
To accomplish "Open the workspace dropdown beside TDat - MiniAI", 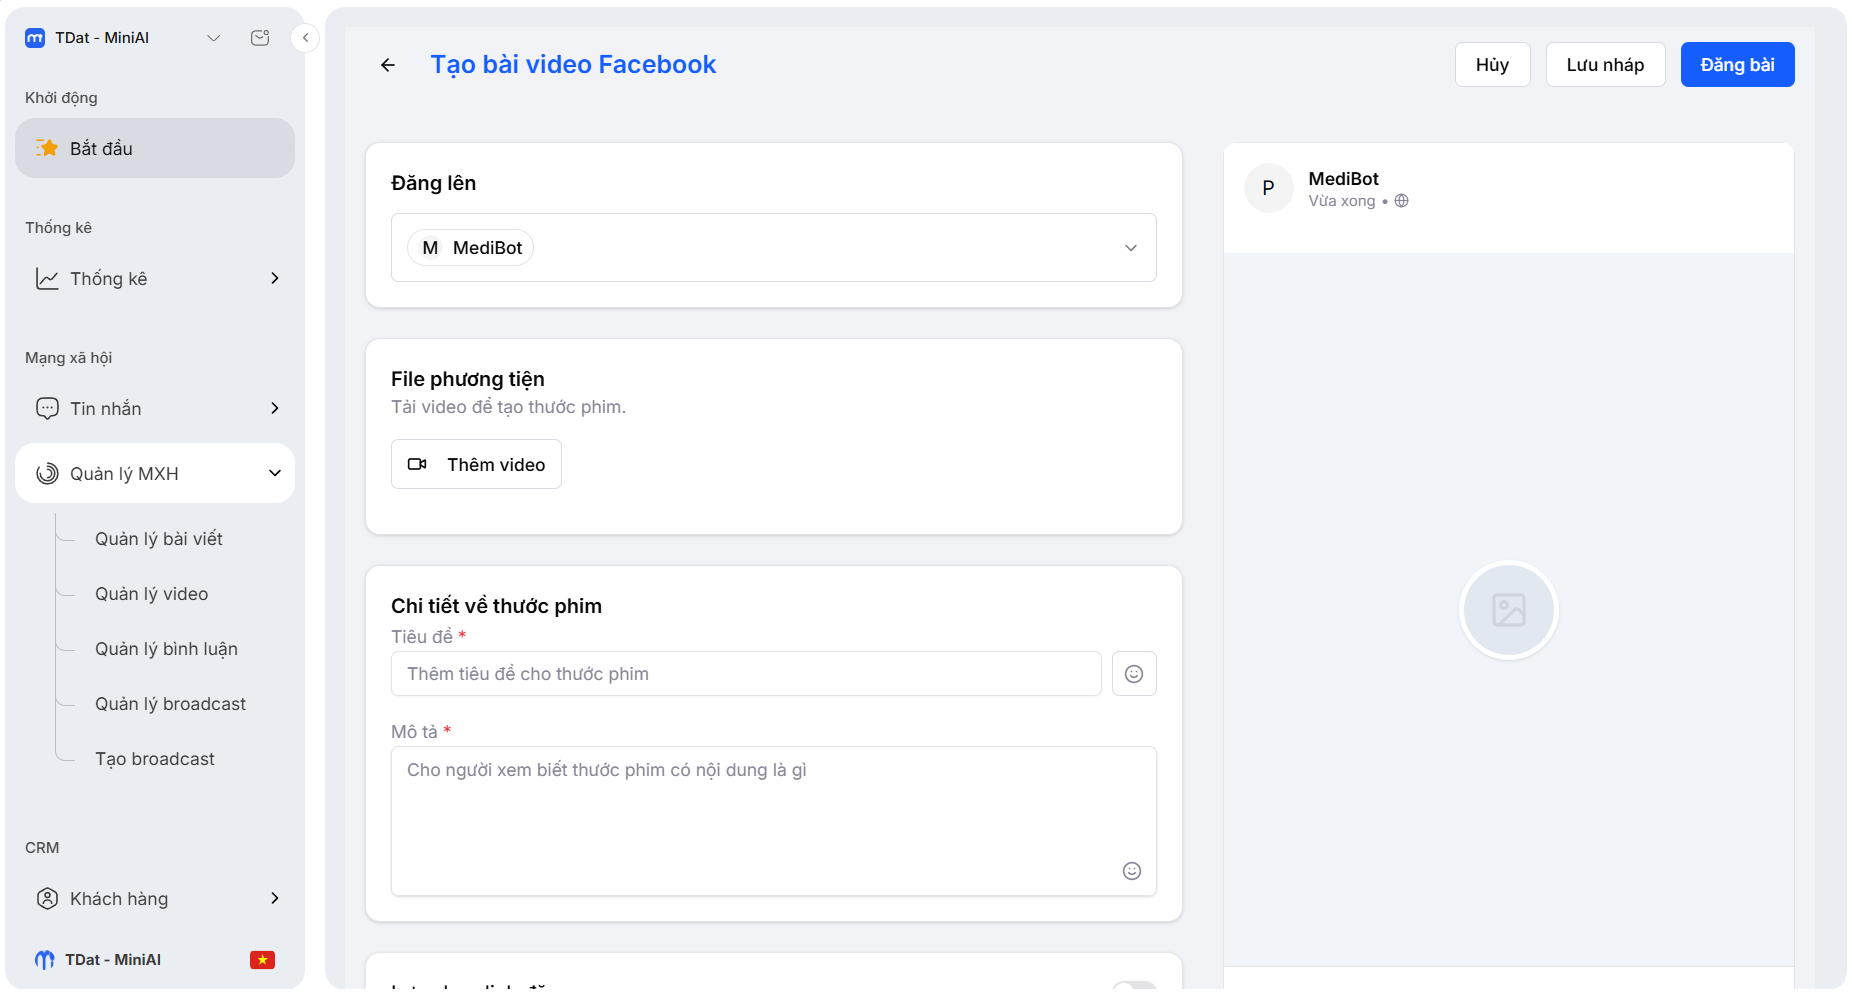I will (x=213, y=38).
